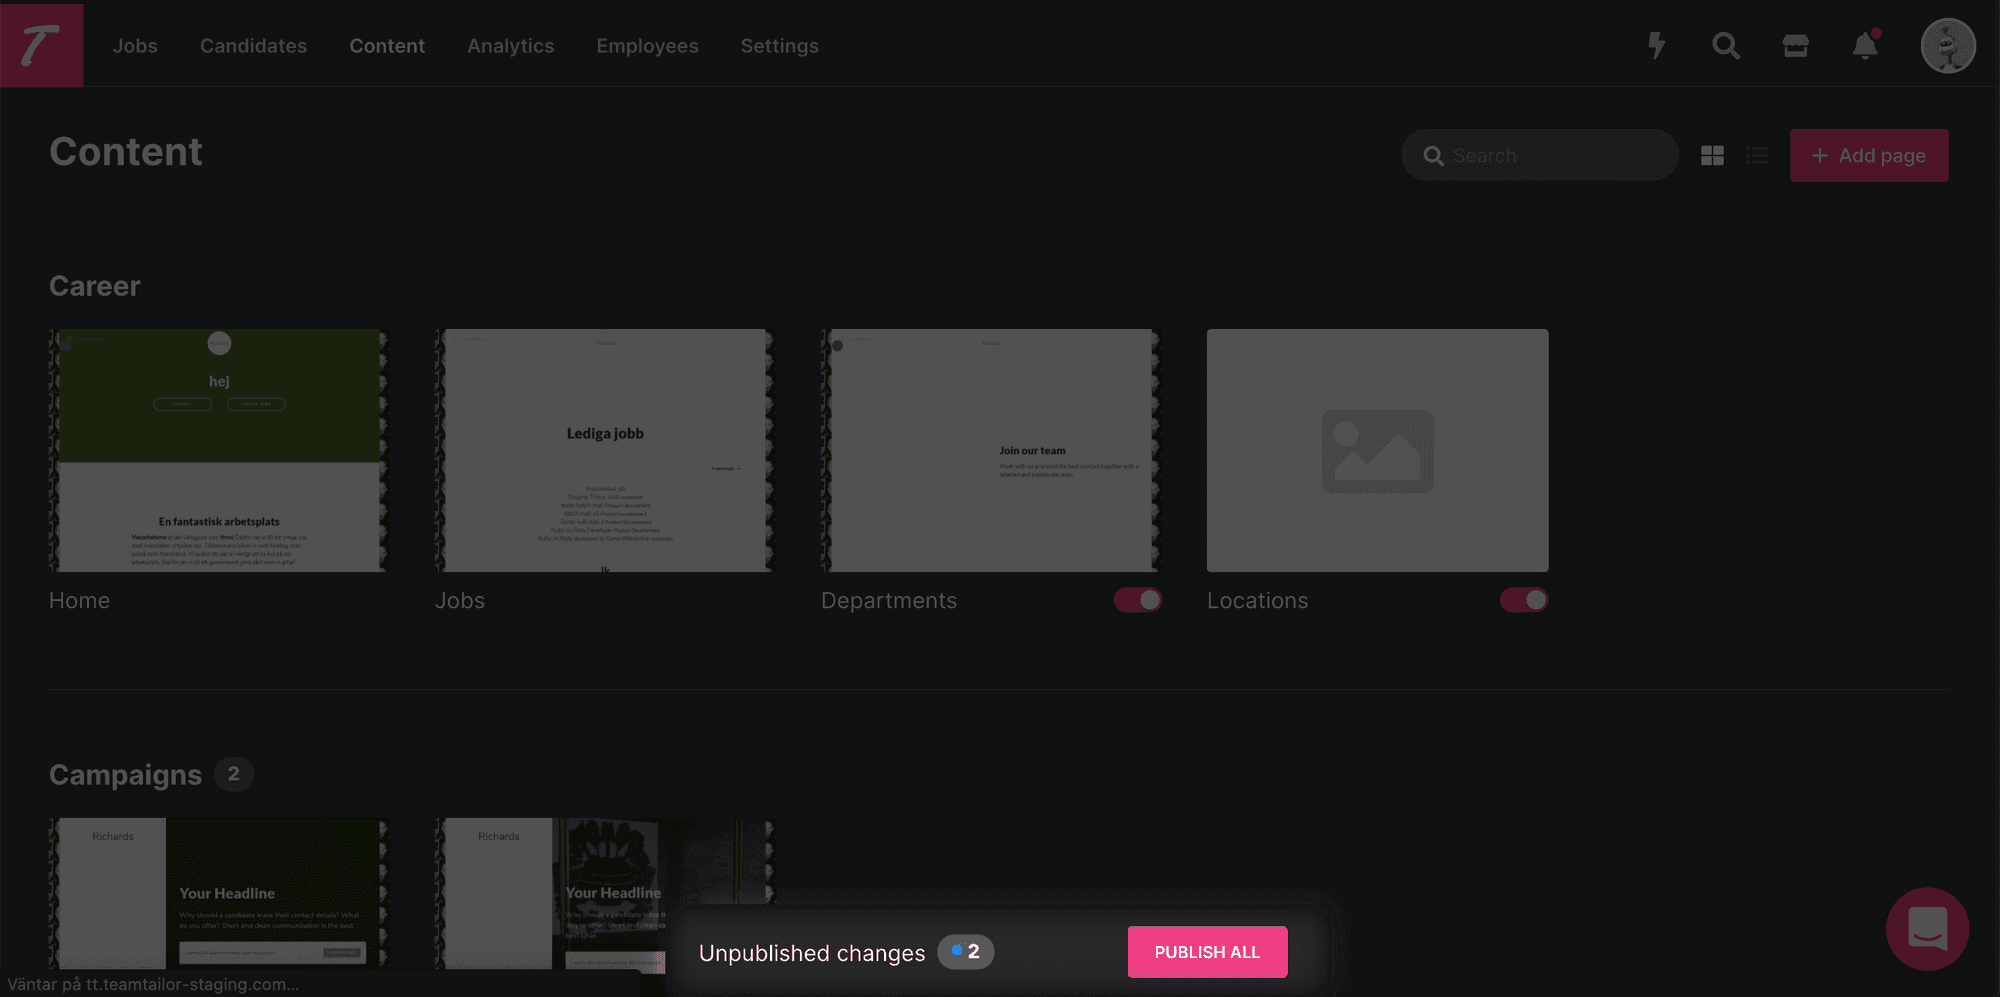Open the user avatar menu
Image resolution: width=2000 pixels, height=997 pixels.
pos(1948,45)
